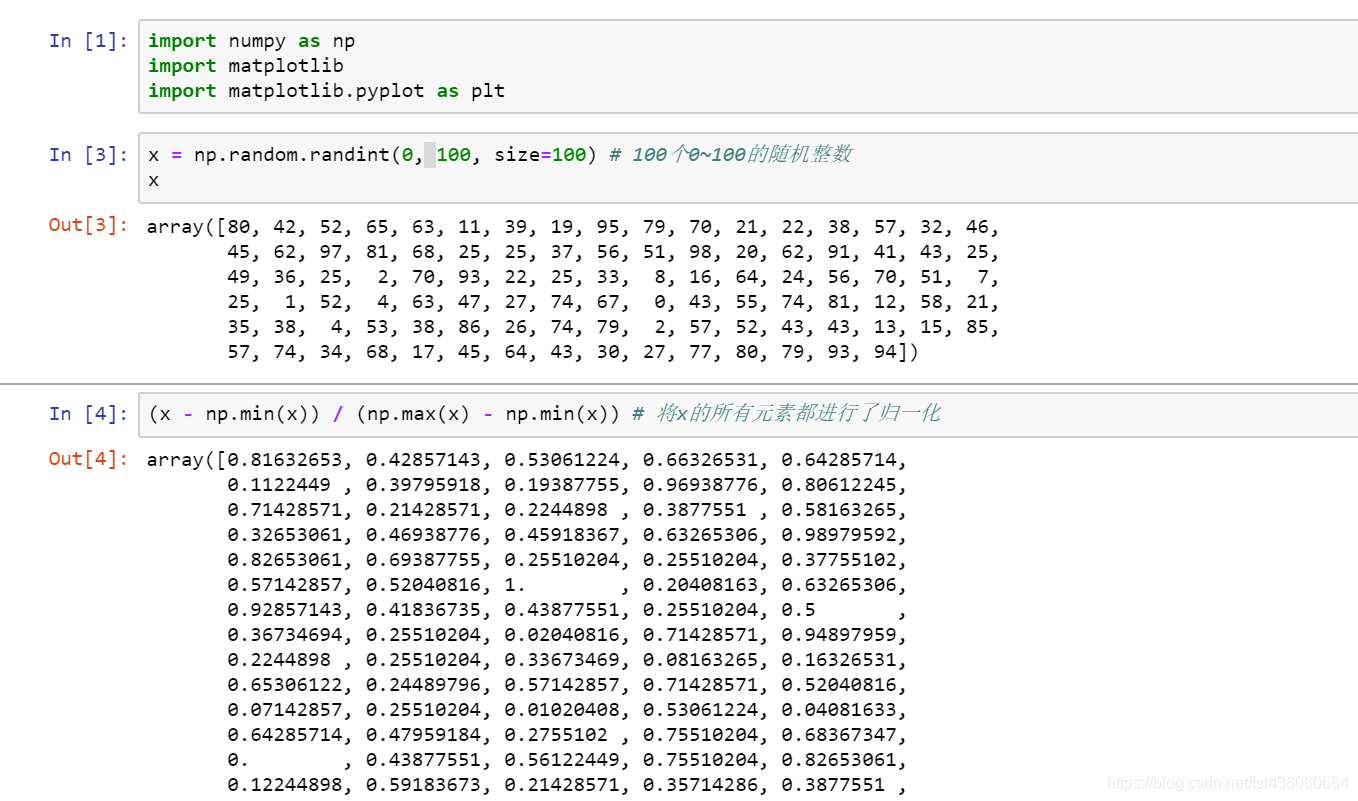1358x801 pixels.
Task: Click Out[3] row starting '49, 36, 25'
Action: 613,277
